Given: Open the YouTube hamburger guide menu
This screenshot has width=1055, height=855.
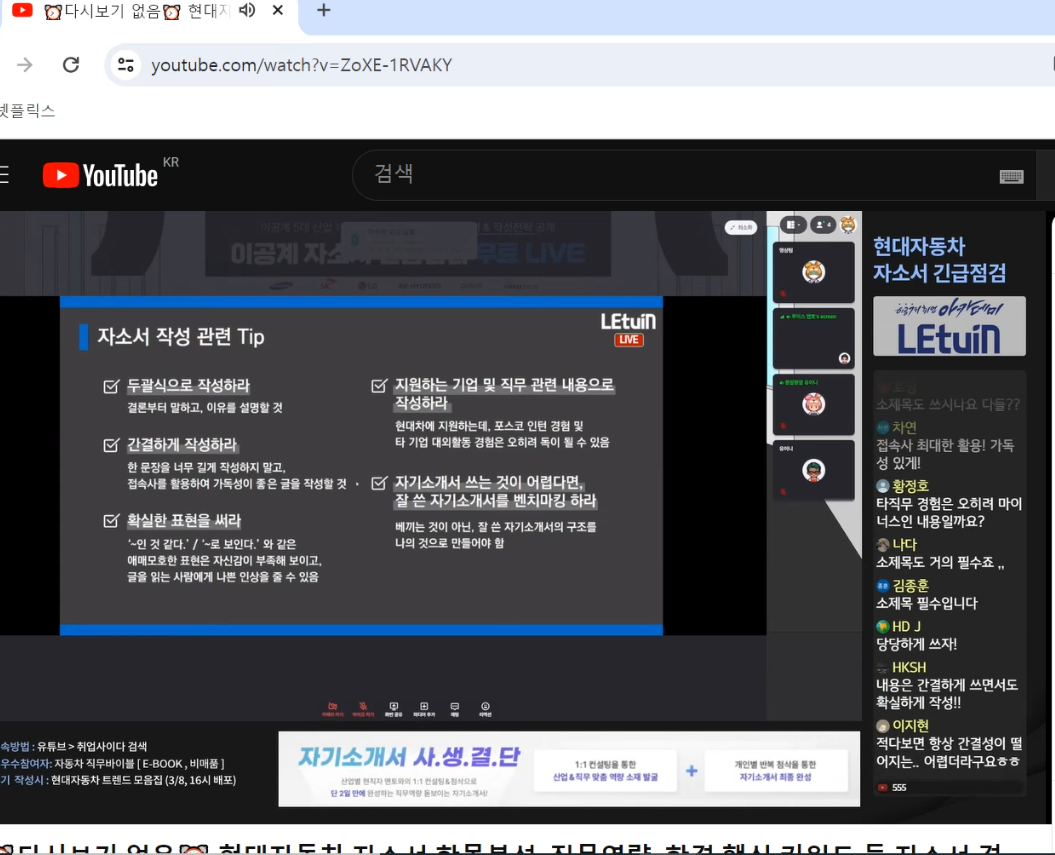Looking at the screenshot, I should point(4,176).
